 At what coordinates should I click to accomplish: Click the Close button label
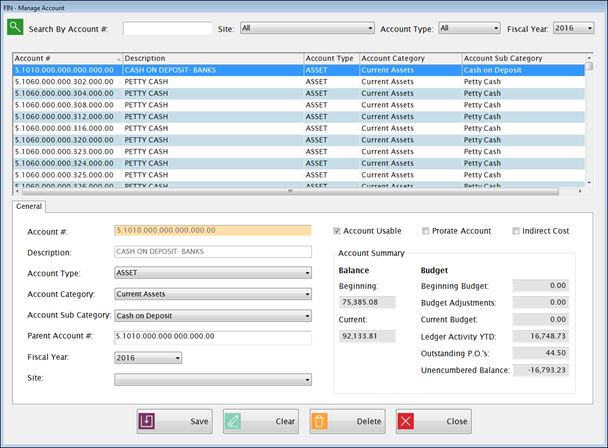coord(457,421)
